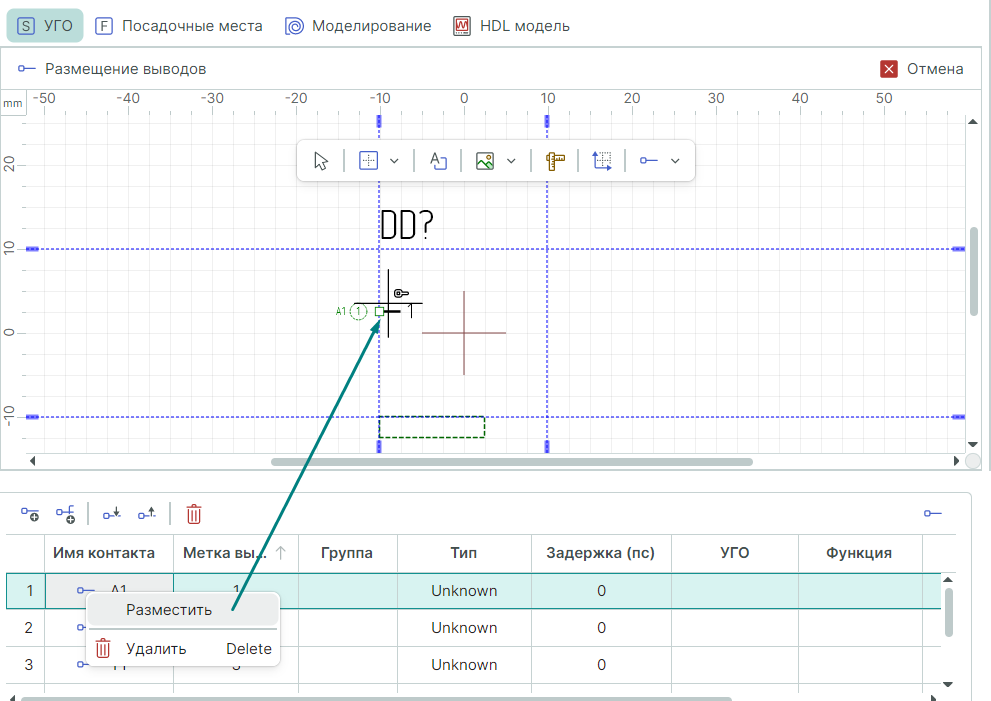The width and height of the screenshot is (991, 701).
Task: Activate the ruler measurement tool
Action: point(556,161)
